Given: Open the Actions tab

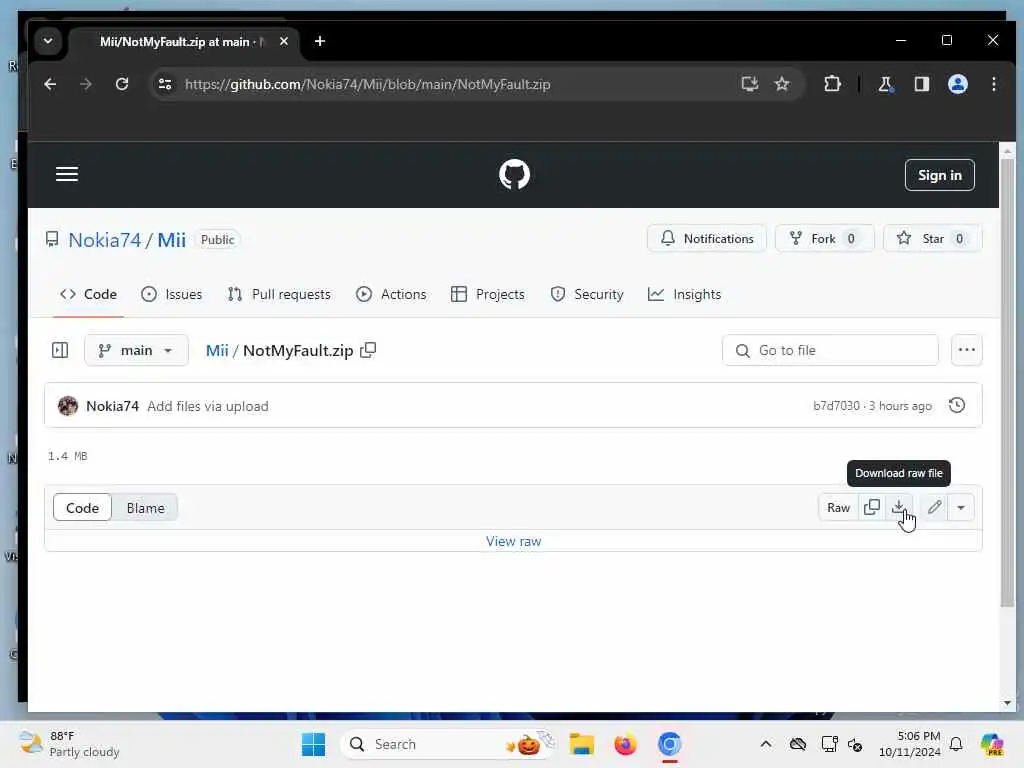Looking at the screenshot, I should point(391,295).
